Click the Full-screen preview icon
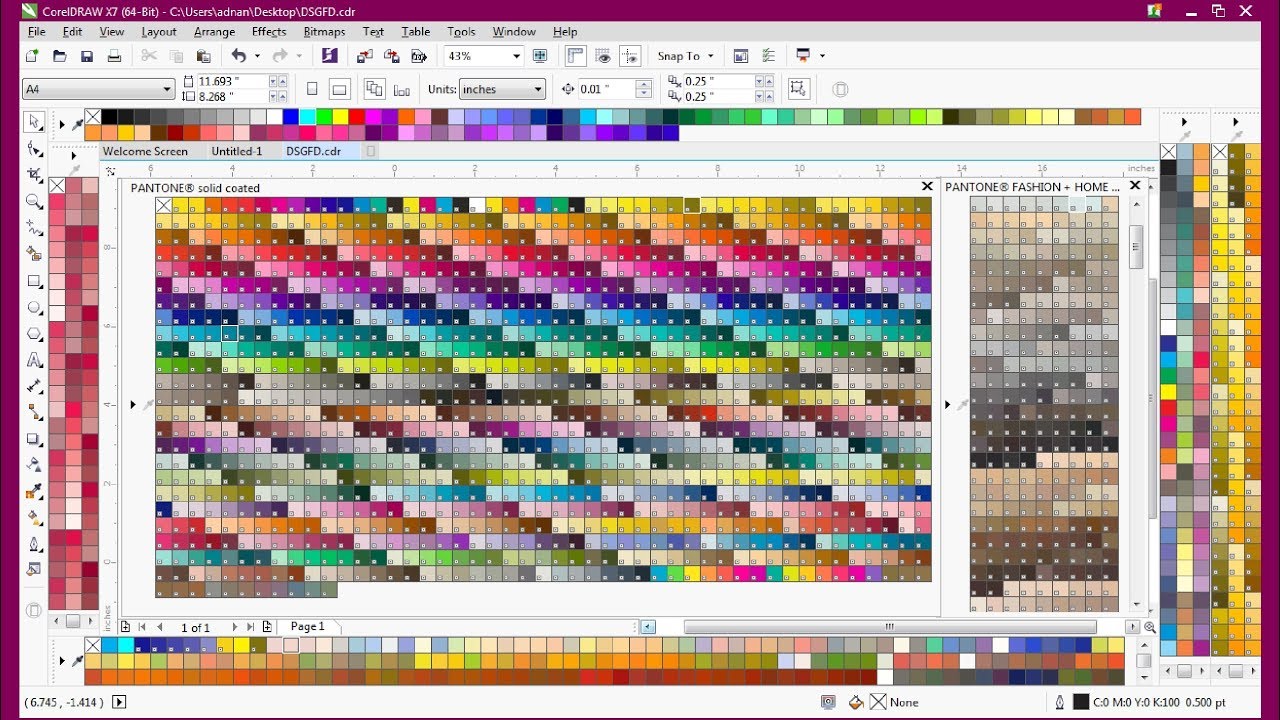The width and height of the screenshot is (1280, 720). pos(540,56)
